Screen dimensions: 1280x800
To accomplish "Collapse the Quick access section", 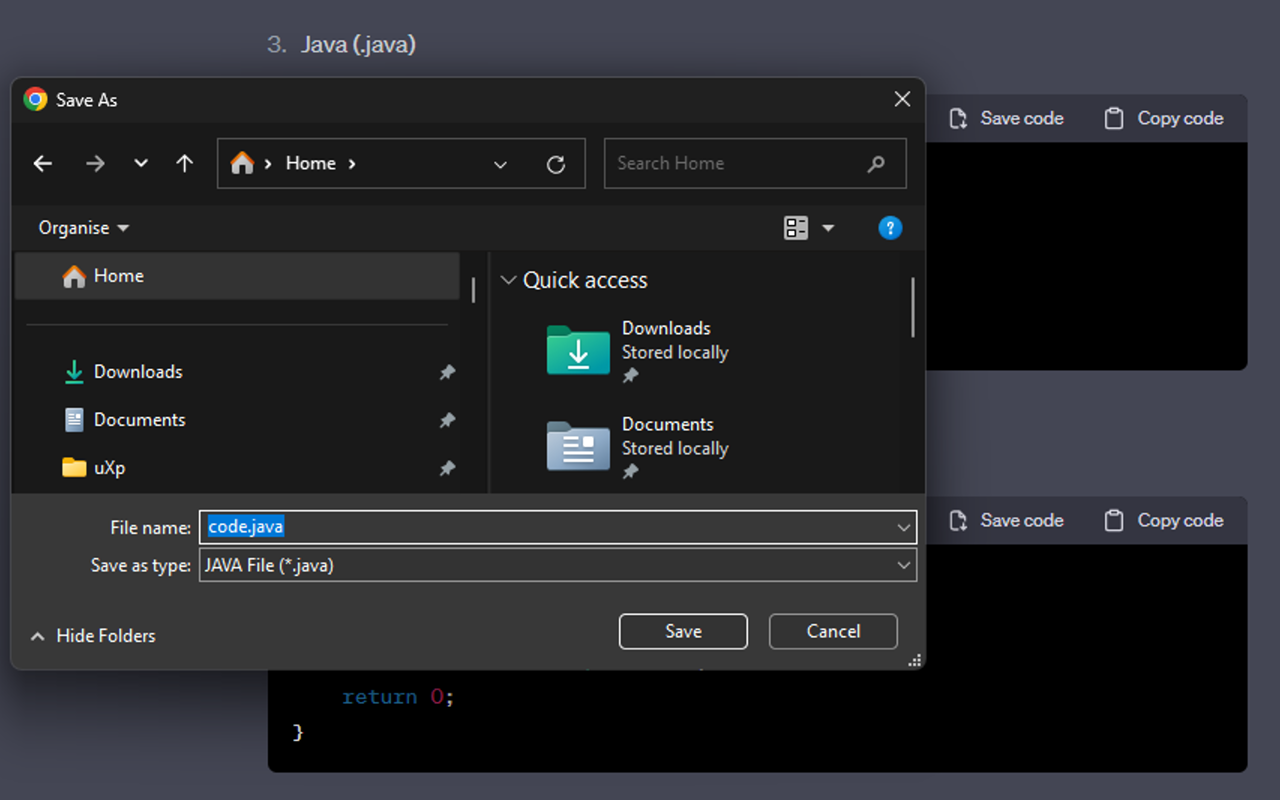I will [x=508, y=280].
